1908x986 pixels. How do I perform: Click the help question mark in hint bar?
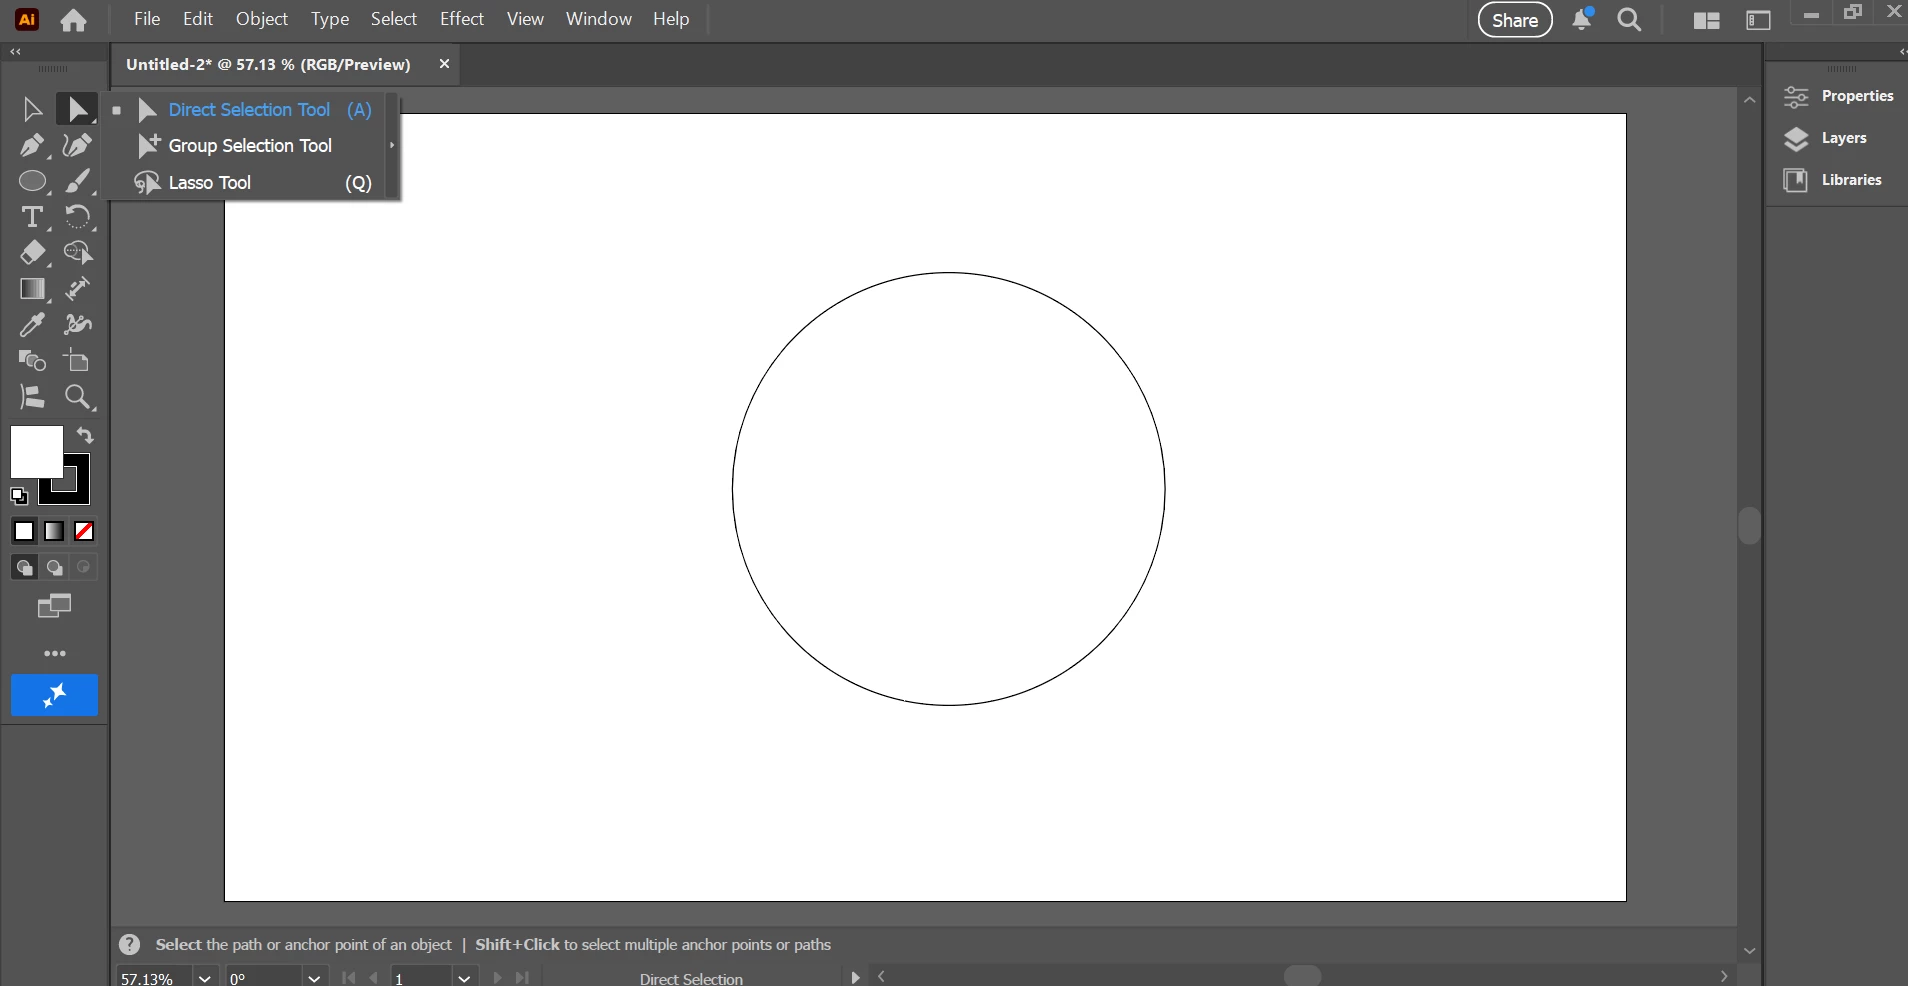pyautogui.click(x=130, y=944)
